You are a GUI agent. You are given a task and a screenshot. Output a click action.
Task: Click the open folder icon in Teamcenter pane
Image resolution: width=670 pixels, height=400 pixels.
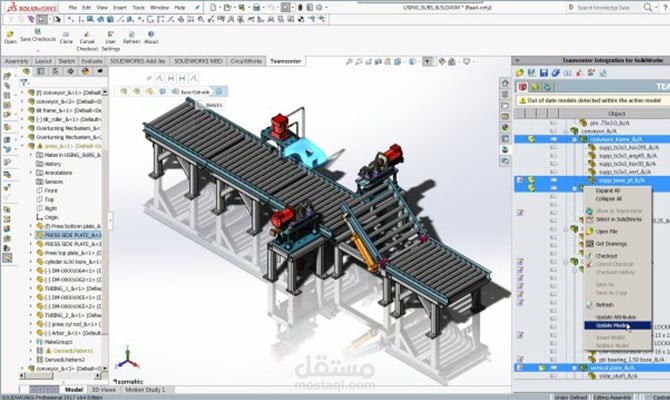[520, 73]
